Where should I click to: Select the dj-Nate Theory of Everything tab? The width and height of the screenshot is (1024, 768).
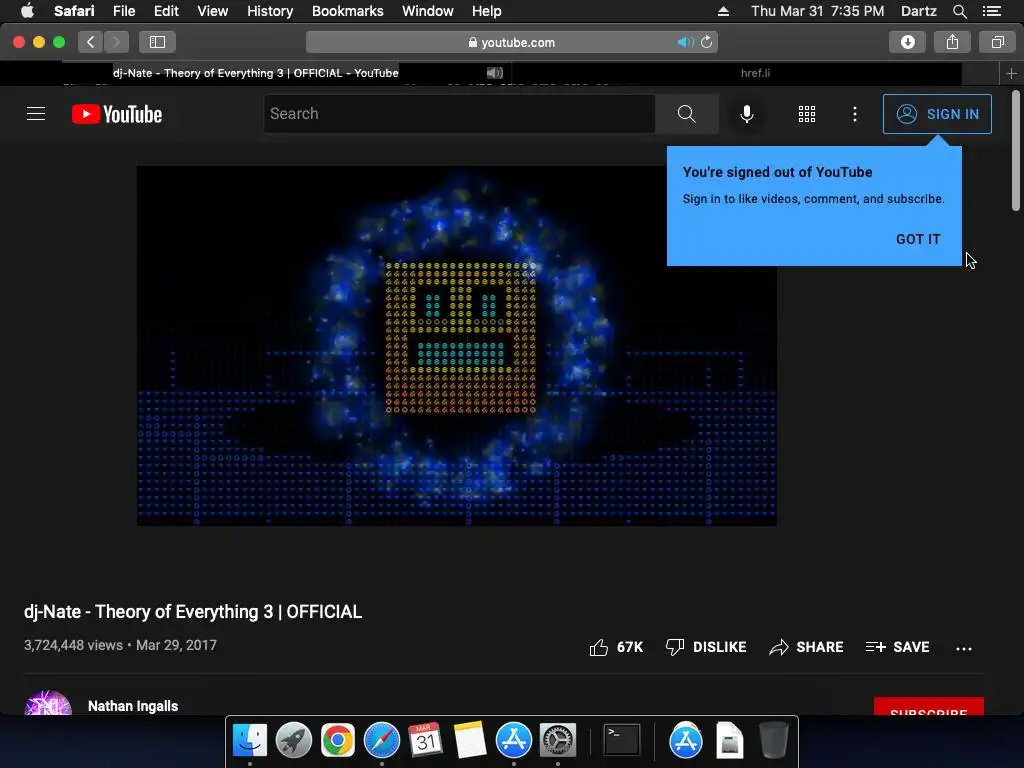point(255,73)
